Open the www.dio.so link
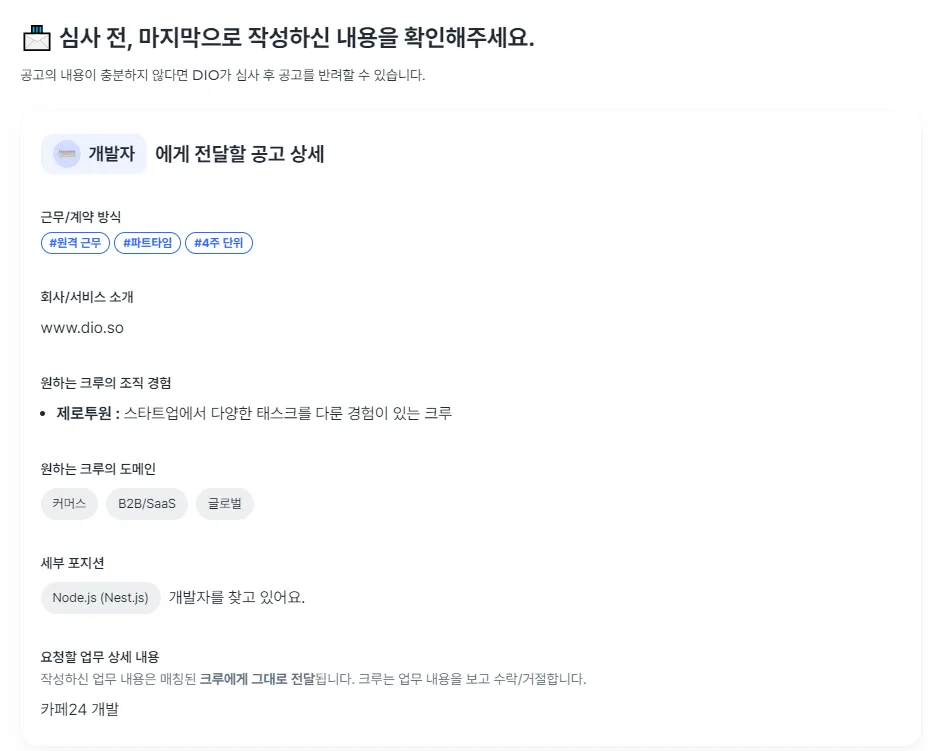The width and height of the screenshot is (940, 751). [82, 328]
